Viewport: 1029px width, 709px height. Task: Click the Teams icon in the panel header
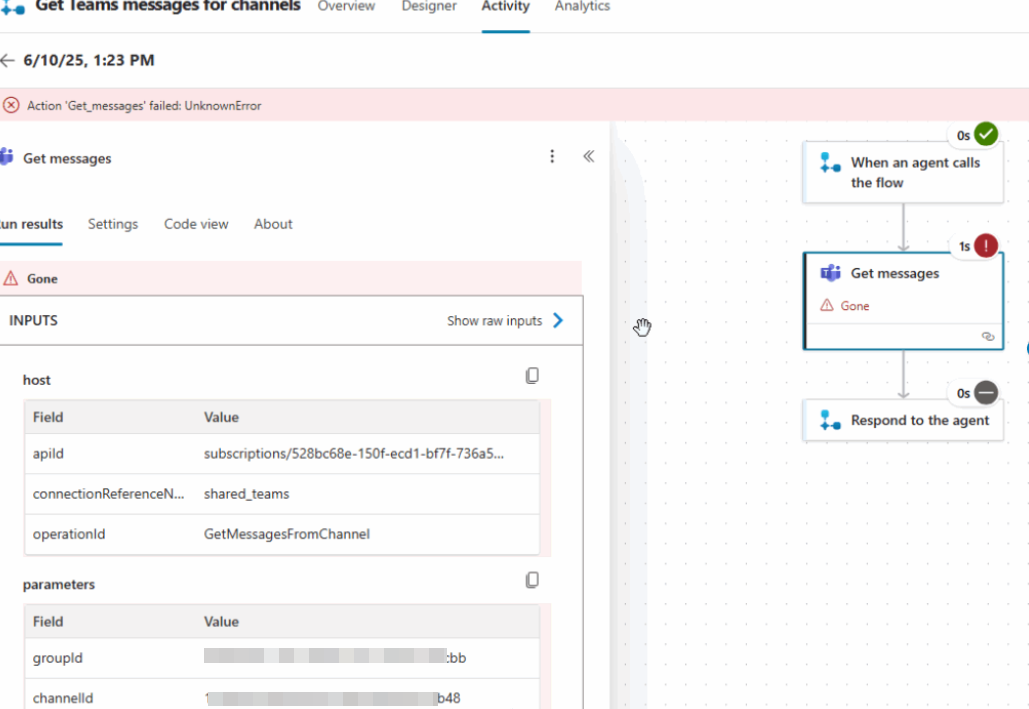point(7,158)
